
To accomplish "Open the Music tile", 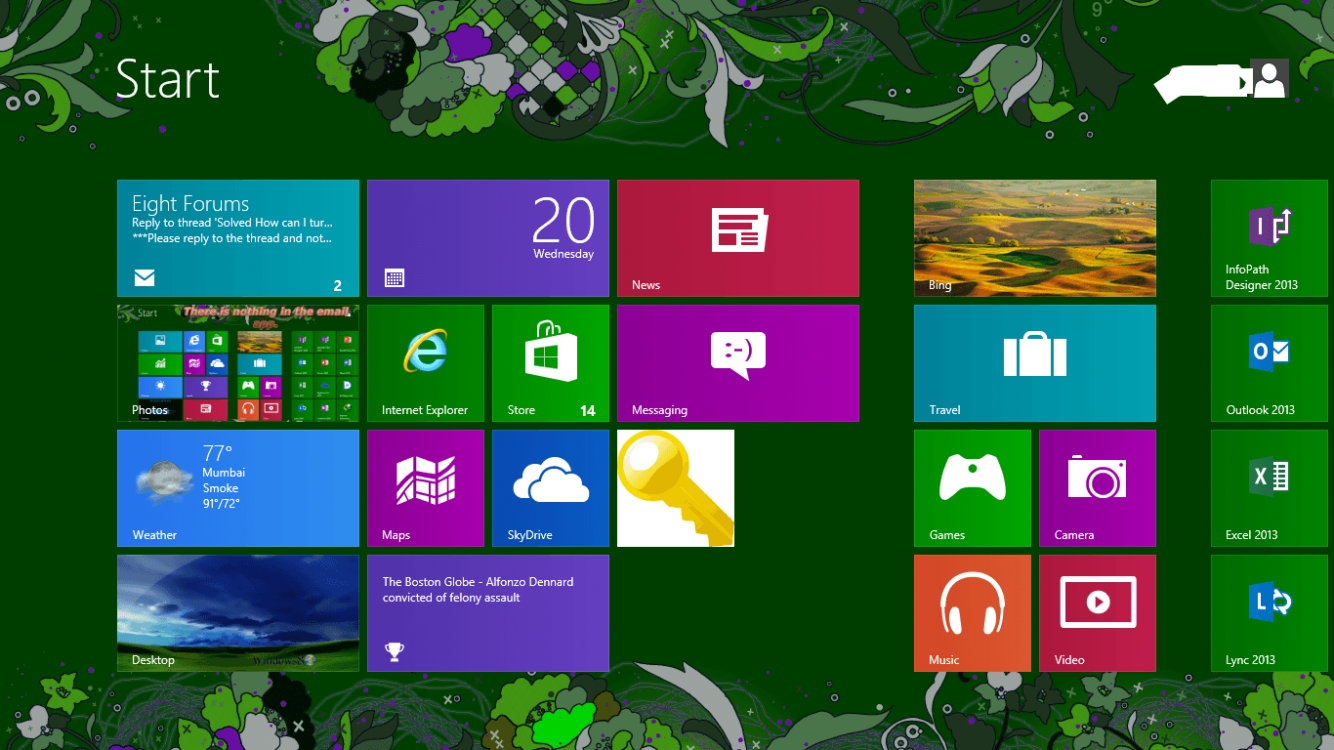I will [972, 613].
